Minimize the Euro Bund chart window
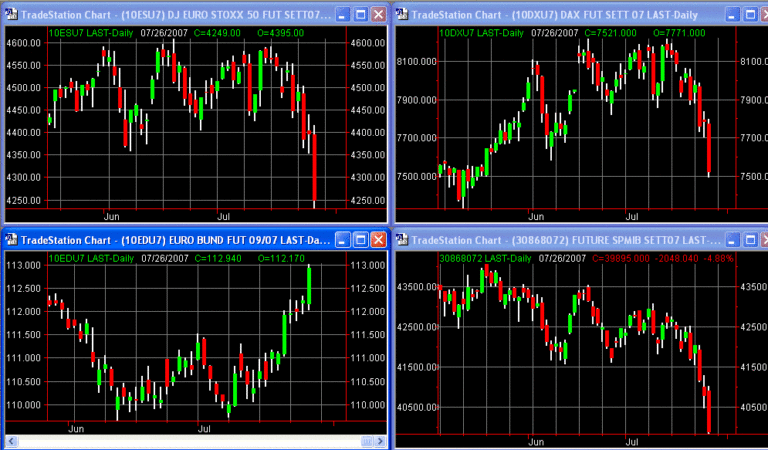768x450 pixels. pos(340,240)
